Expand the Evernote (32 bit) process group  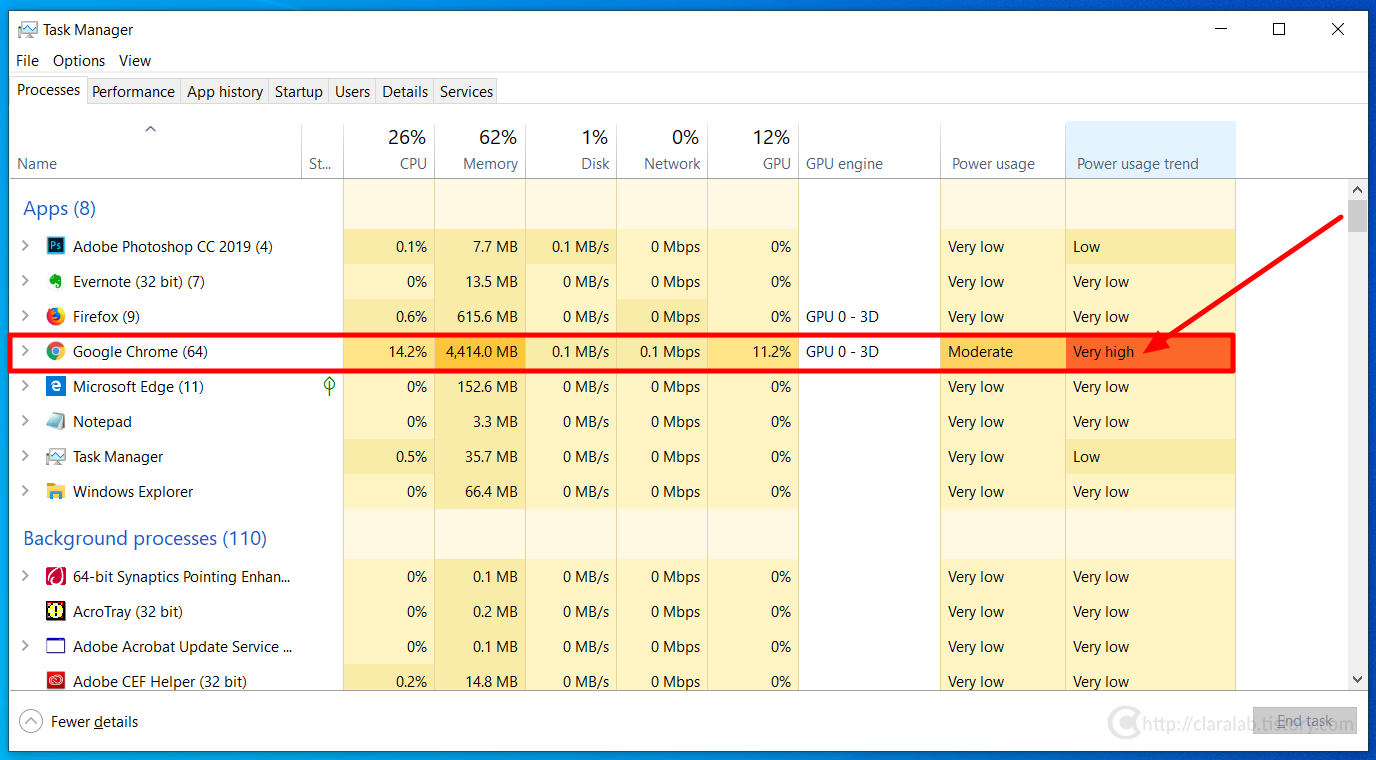[26, 281]
